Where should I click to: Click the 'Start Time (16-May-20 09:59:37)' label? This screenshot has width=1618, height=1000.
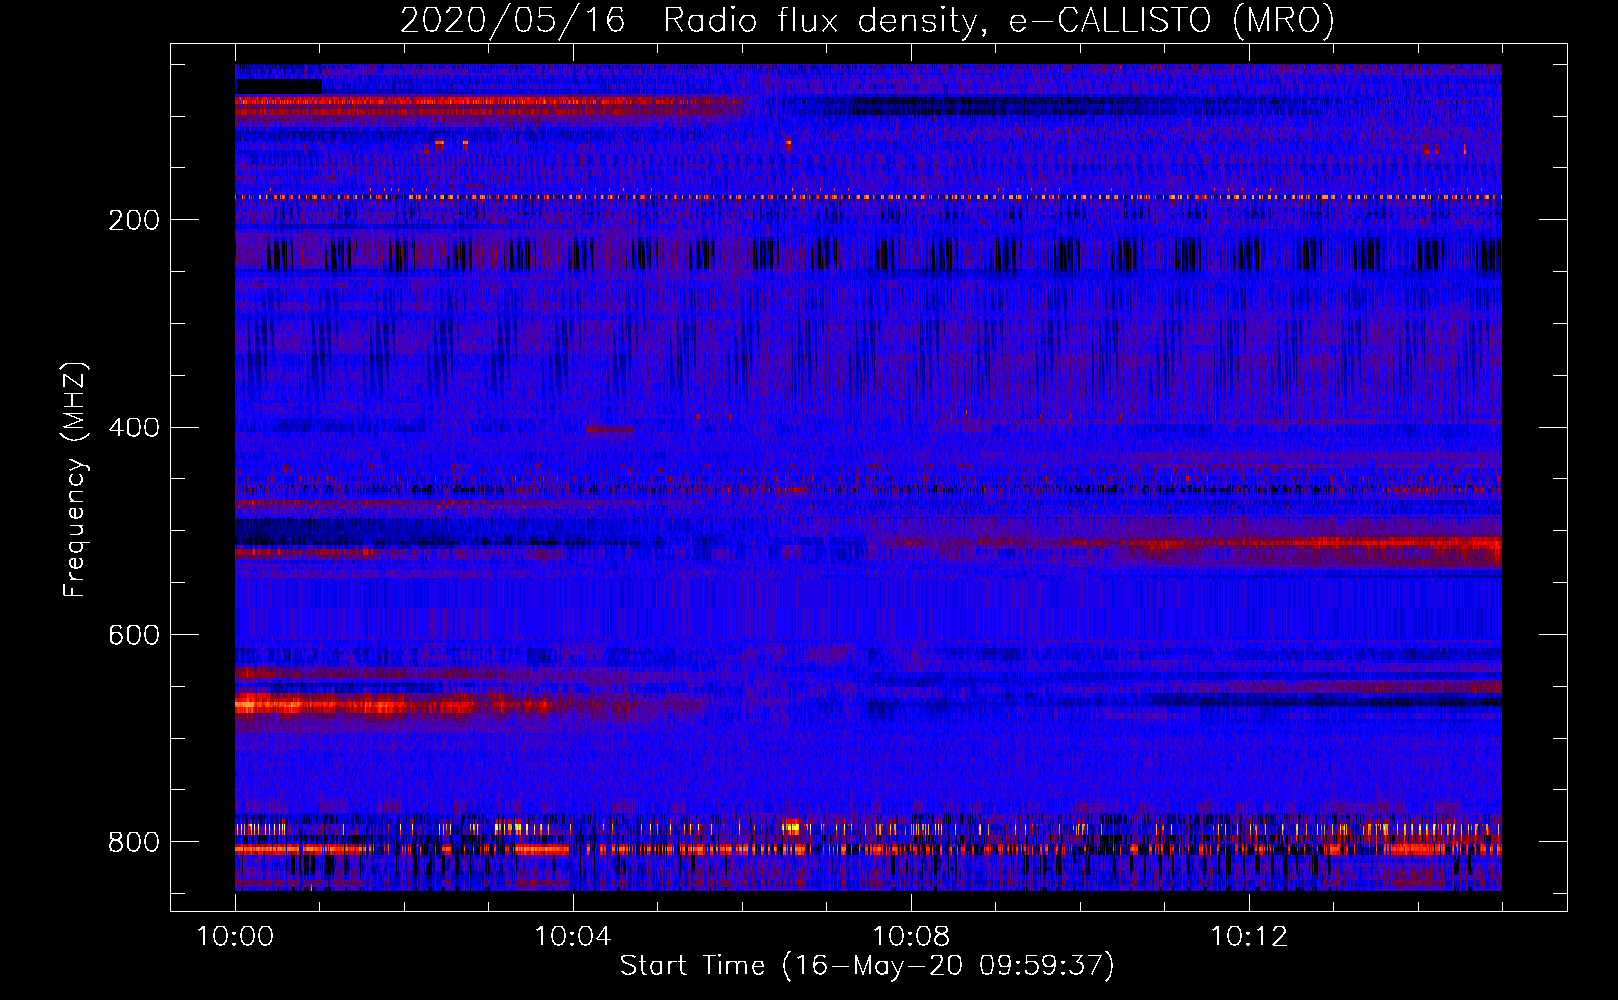(x=867, y=966)
